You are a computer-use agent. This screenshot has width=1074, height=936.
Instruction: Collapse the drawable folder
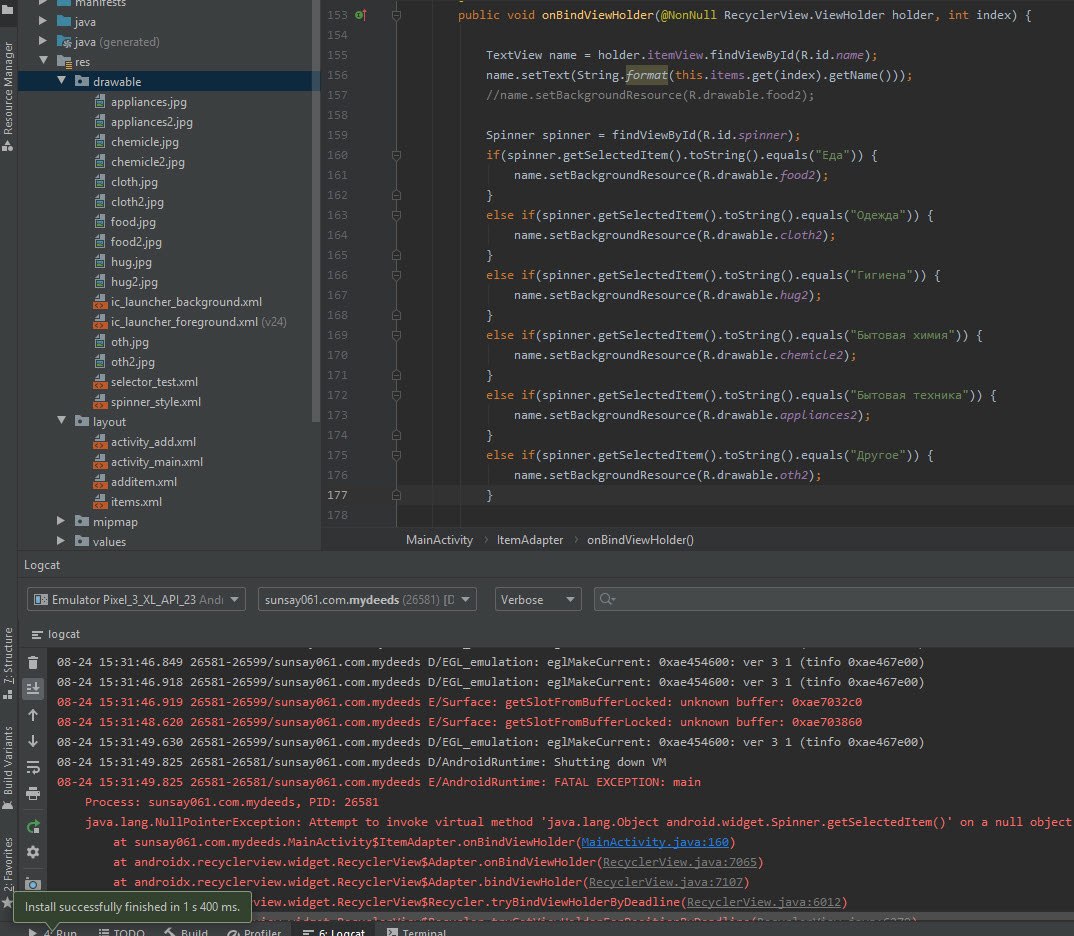tap(62, 82)
